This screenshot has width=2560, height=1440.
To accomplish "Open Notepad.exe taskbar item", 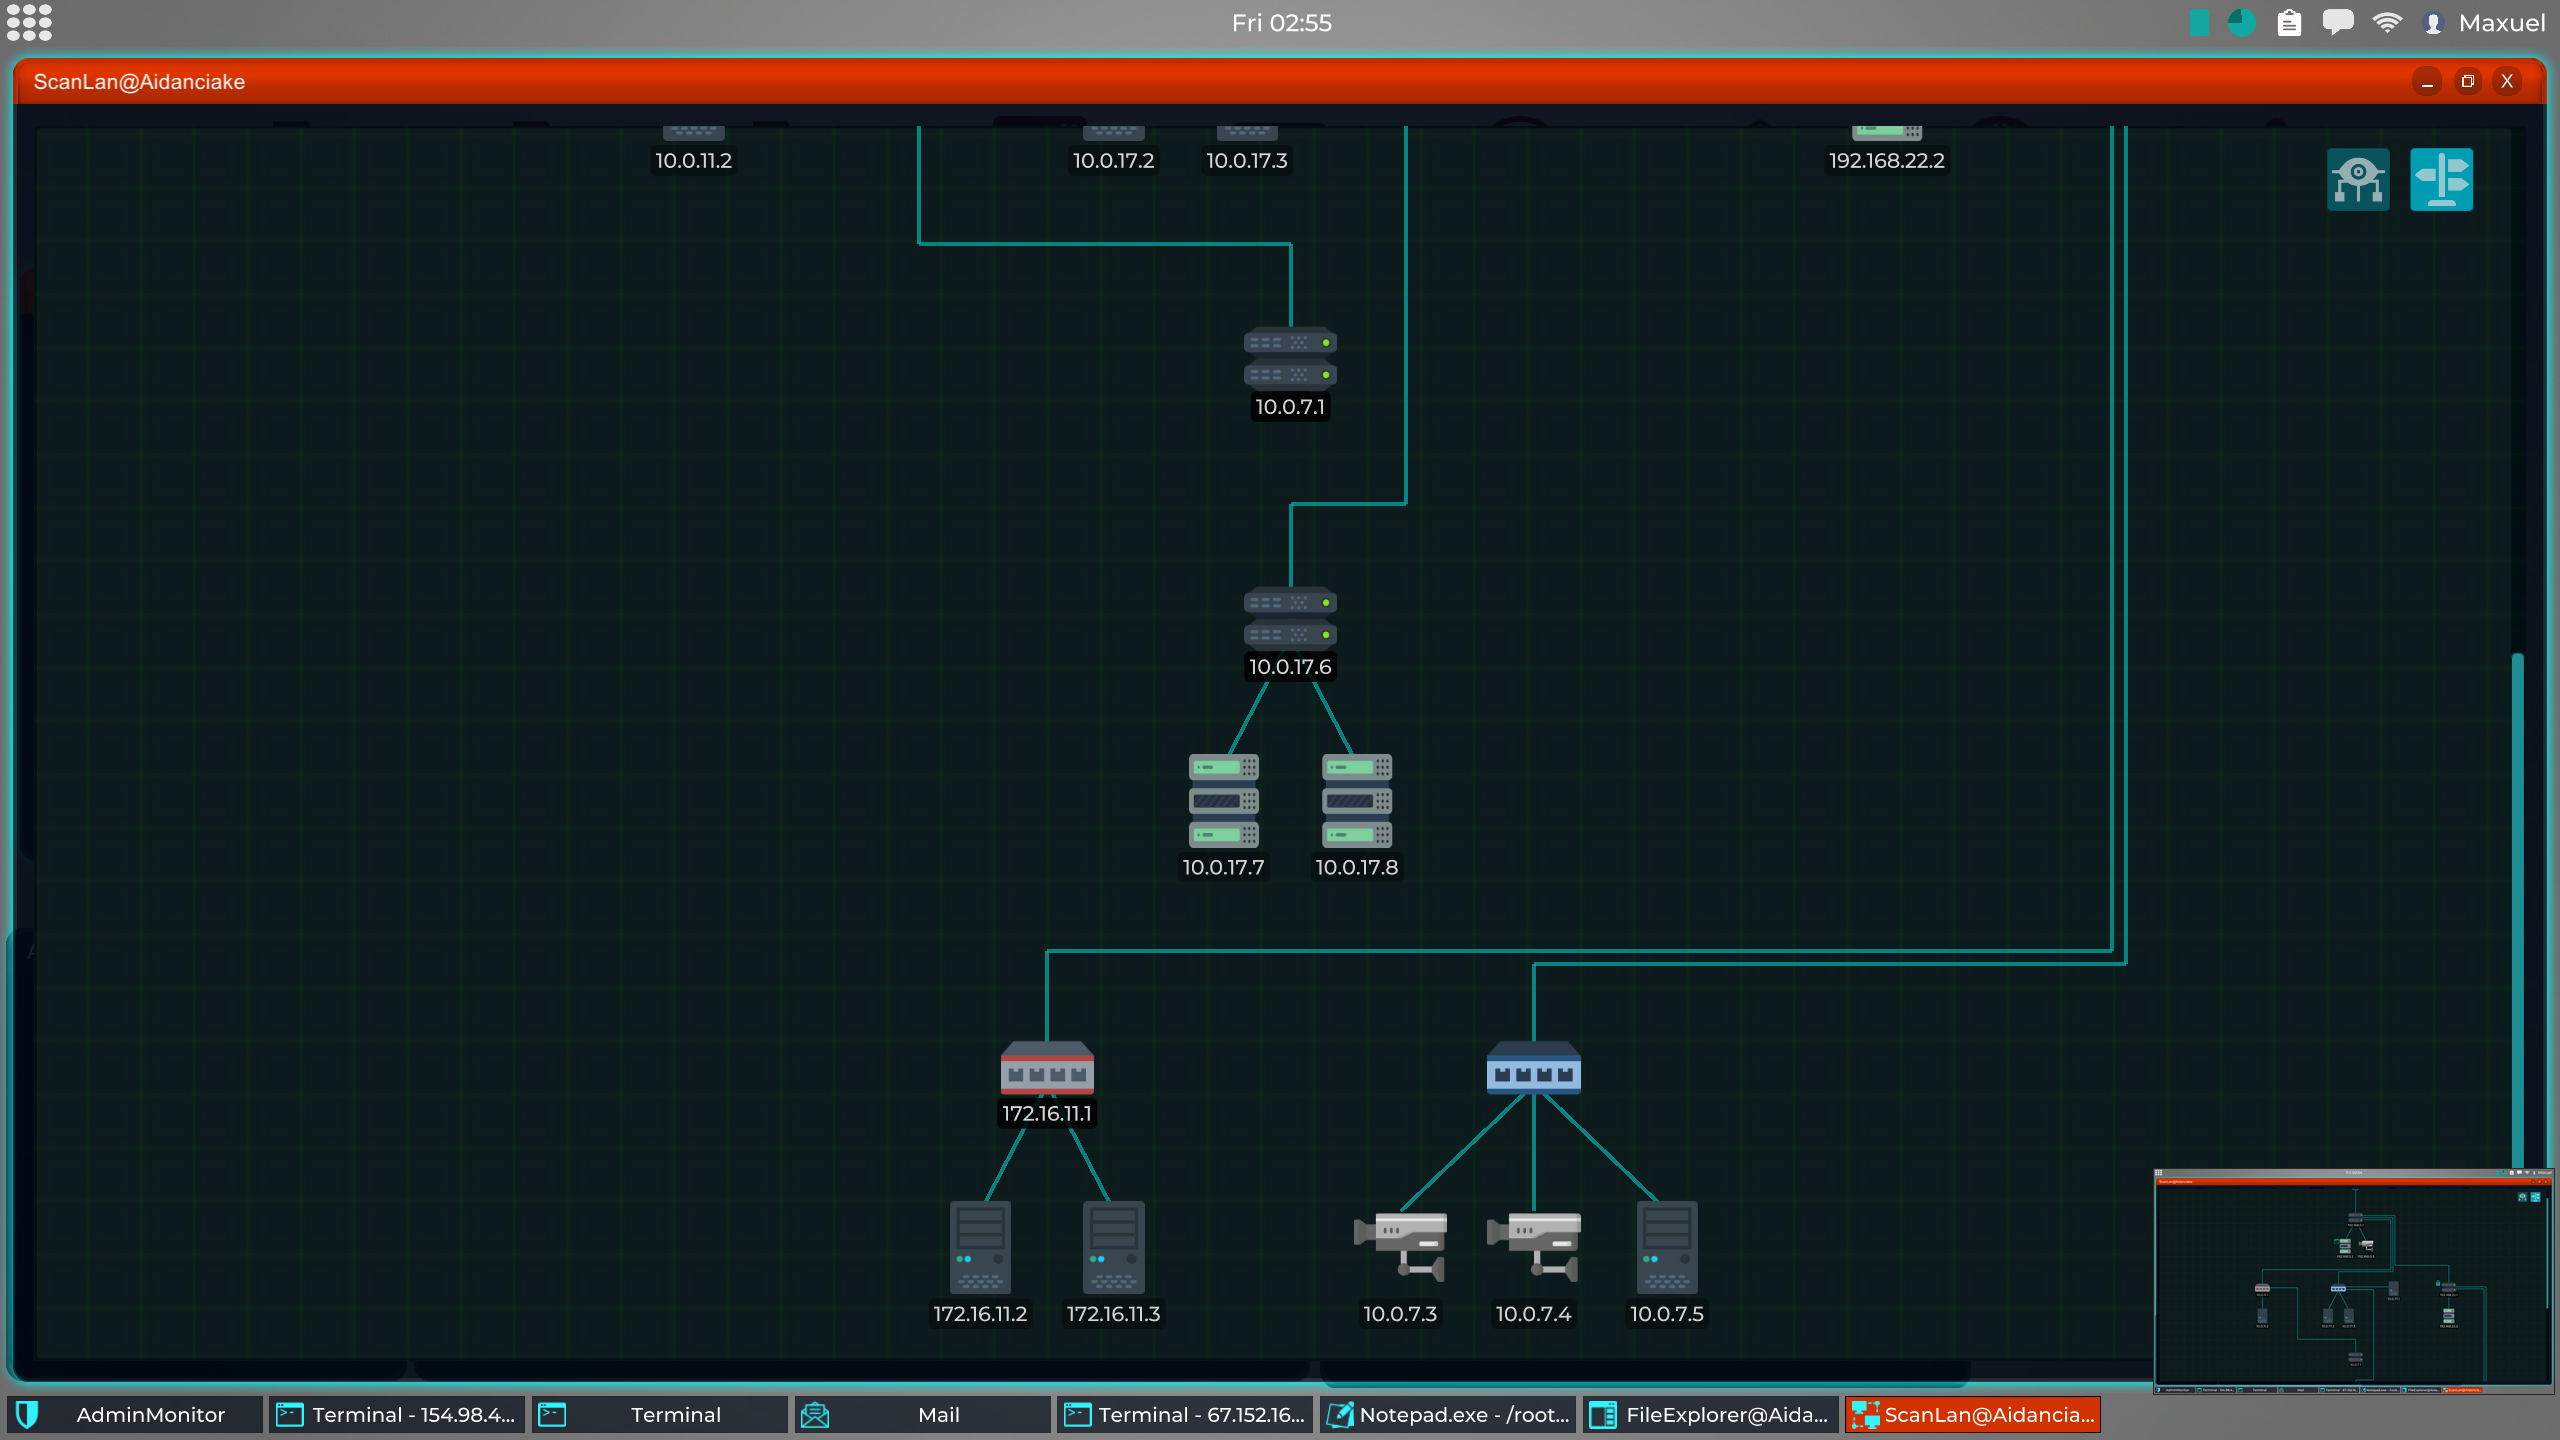I will click(1447, 1415).
